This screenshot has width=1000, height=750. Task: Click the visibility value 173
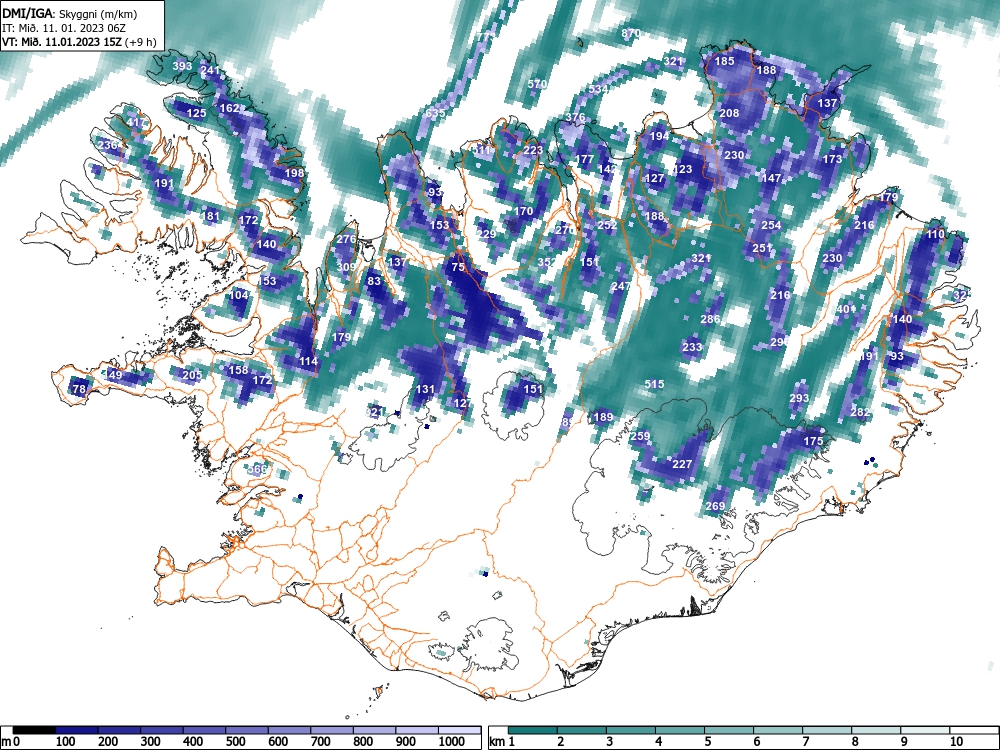[832, 159]
